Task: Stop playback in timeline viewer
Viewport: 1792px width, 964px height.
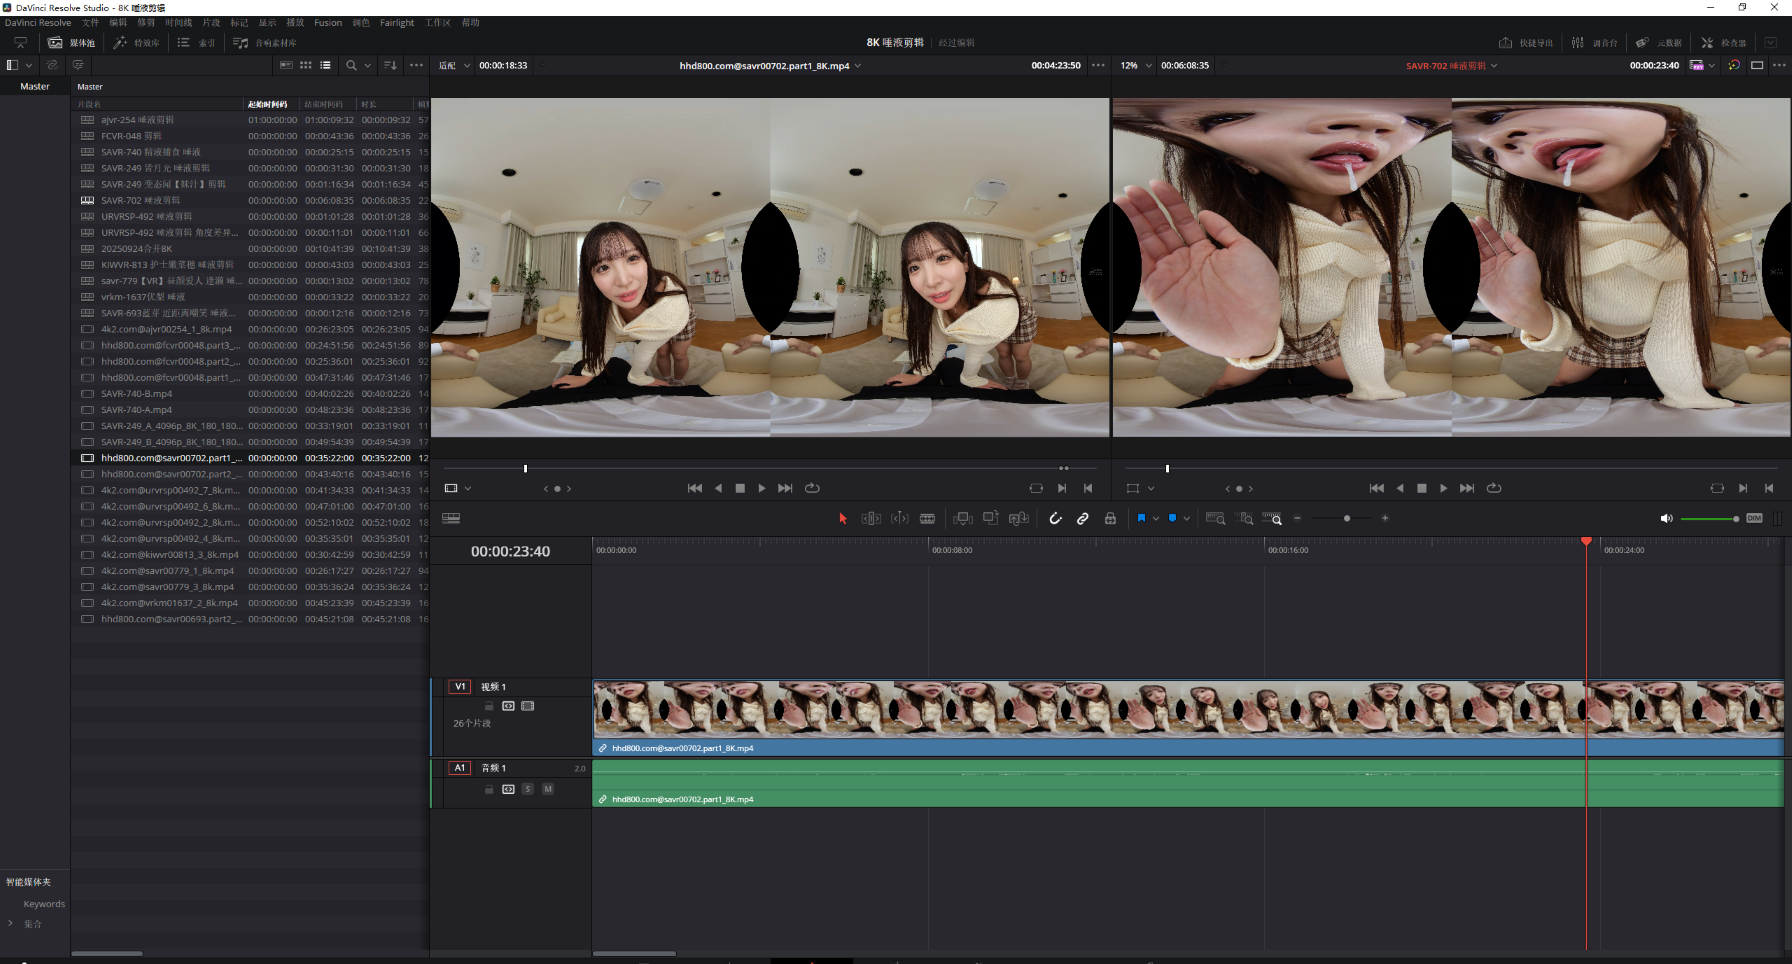Action: 1422,488
